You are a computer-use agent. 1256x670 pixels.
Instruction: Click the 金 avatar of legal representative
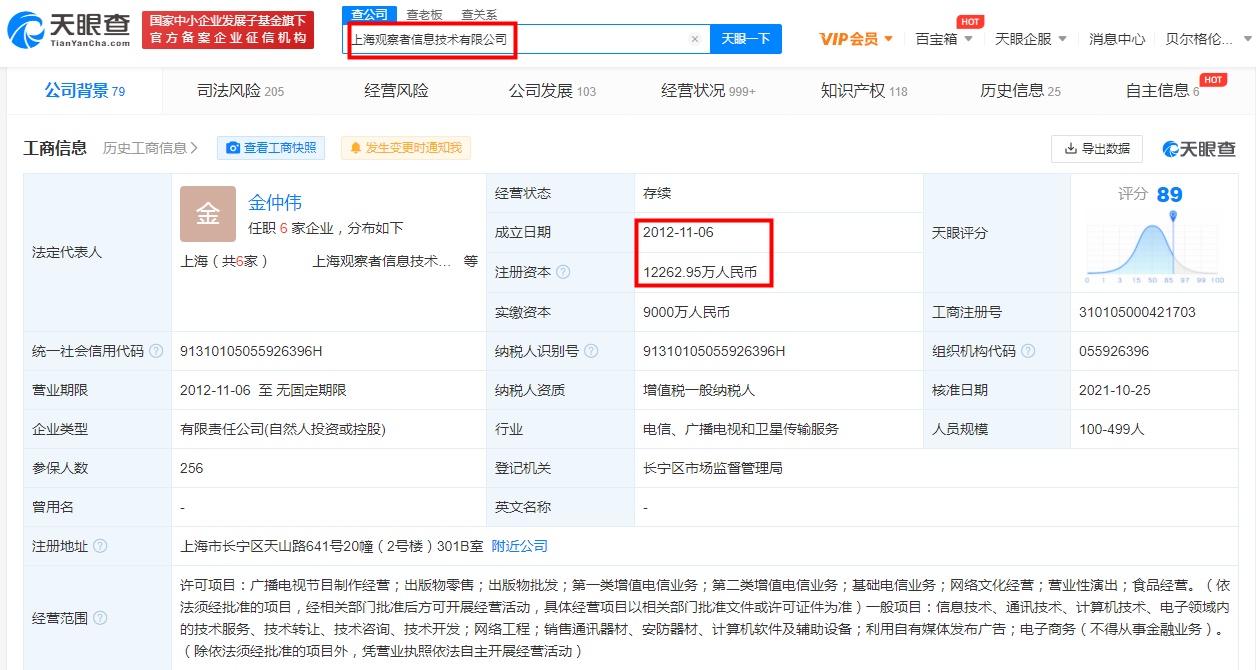click(x=208, y=214)
